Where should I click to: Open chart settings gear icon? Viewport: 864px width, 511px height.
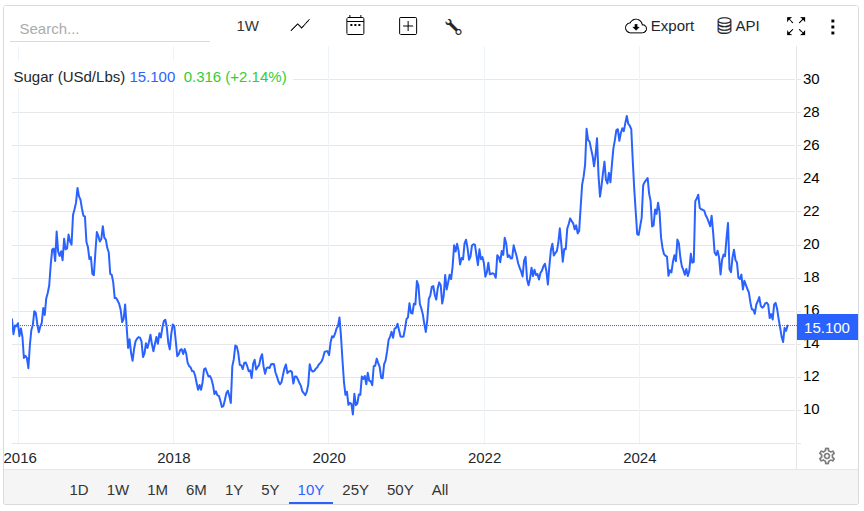pos(827,456)
